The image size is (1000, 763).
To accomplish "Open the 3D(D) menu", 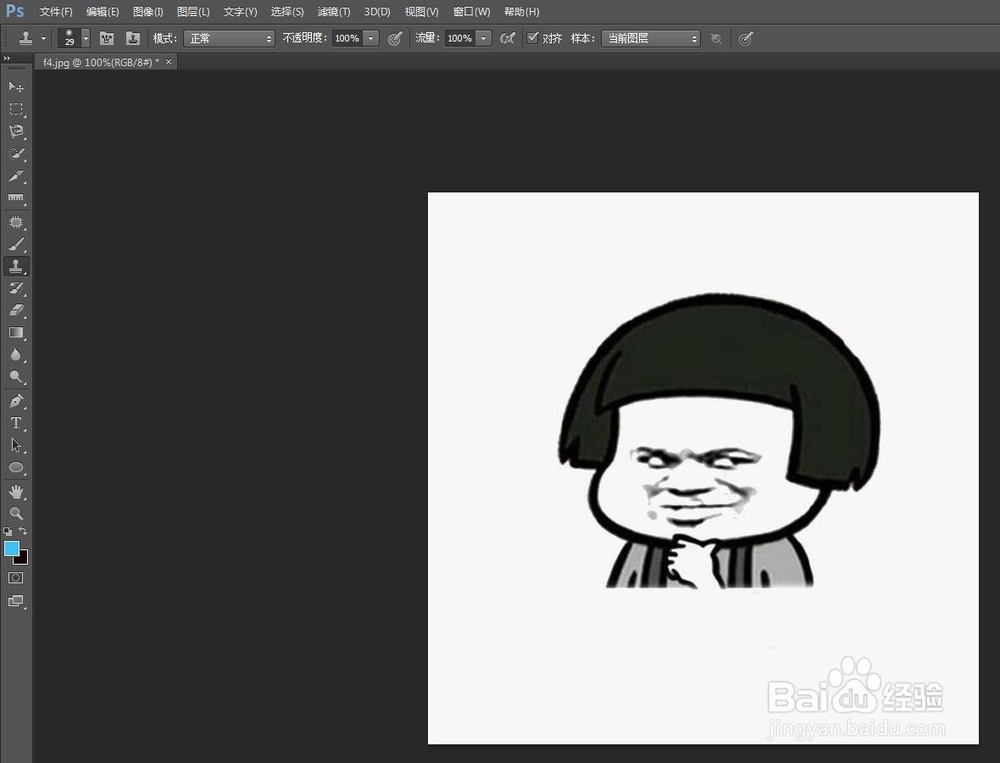I will 377,11.
